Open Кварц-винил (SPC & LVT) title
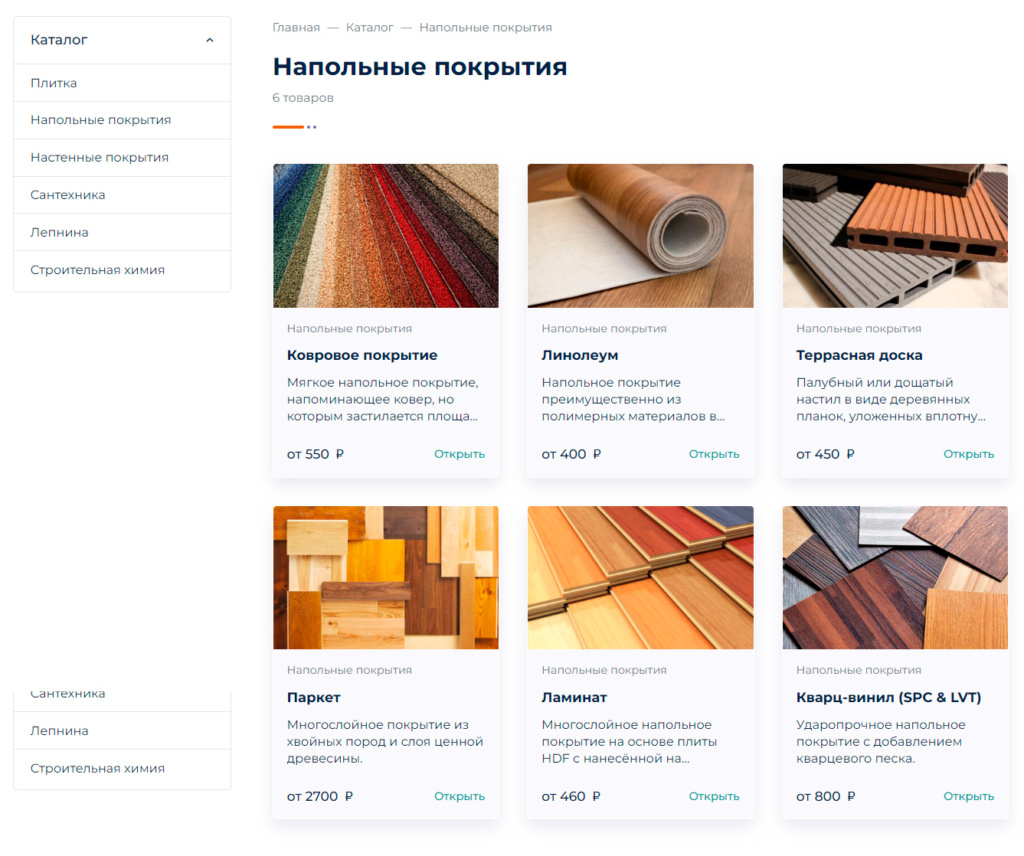This screenshot has height=856, width=1024. pos(888,697)
